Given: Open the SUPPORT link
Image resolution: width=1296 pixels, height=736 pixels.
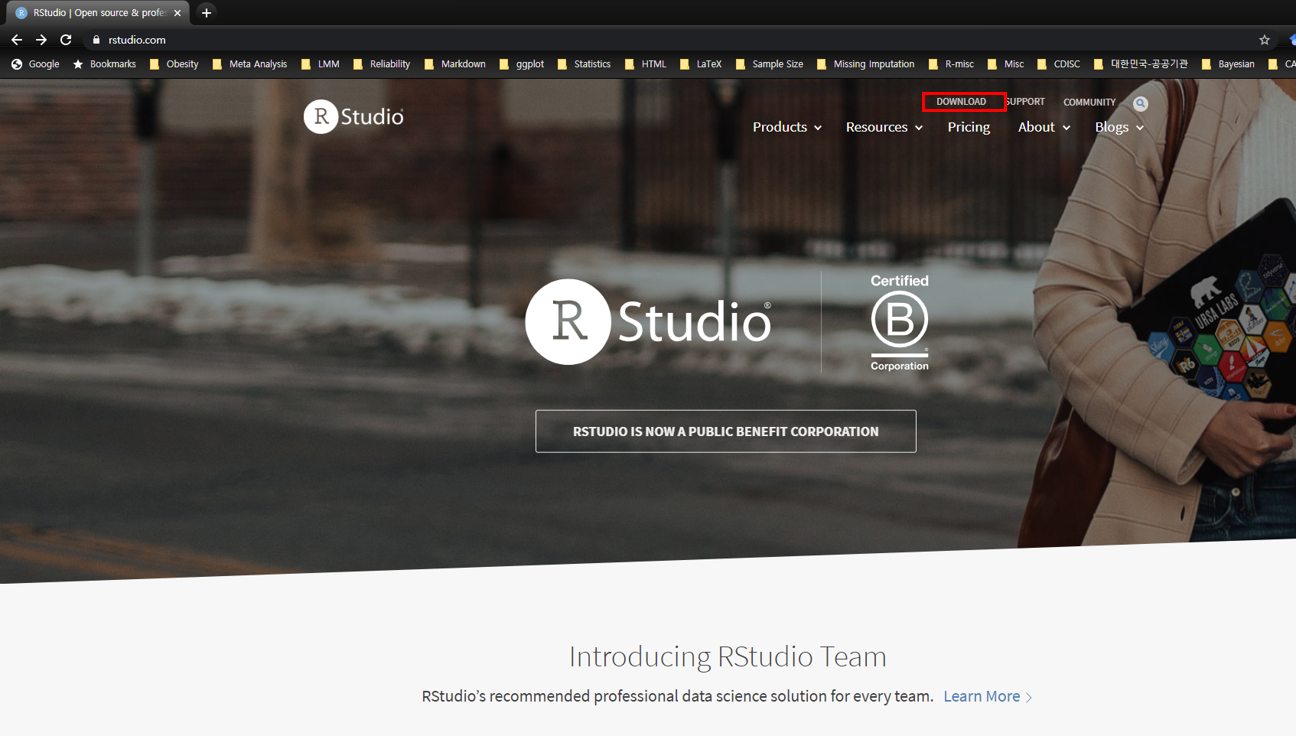Looking at the screenshot, I should (x=1026, y=102).
